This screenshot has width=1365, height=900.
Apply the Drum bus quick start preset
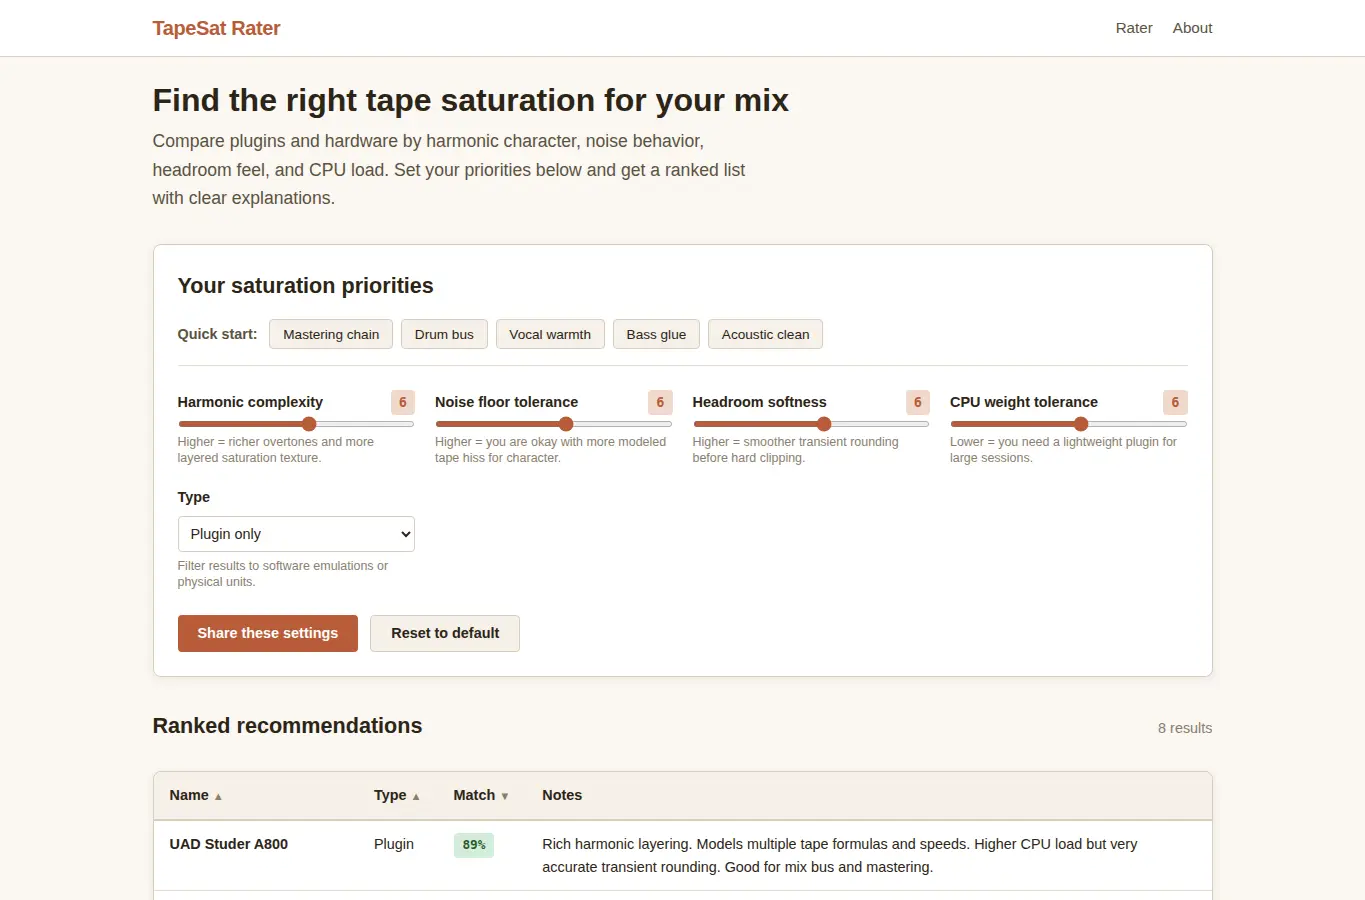pyautogui.click(x=444, y=334)
